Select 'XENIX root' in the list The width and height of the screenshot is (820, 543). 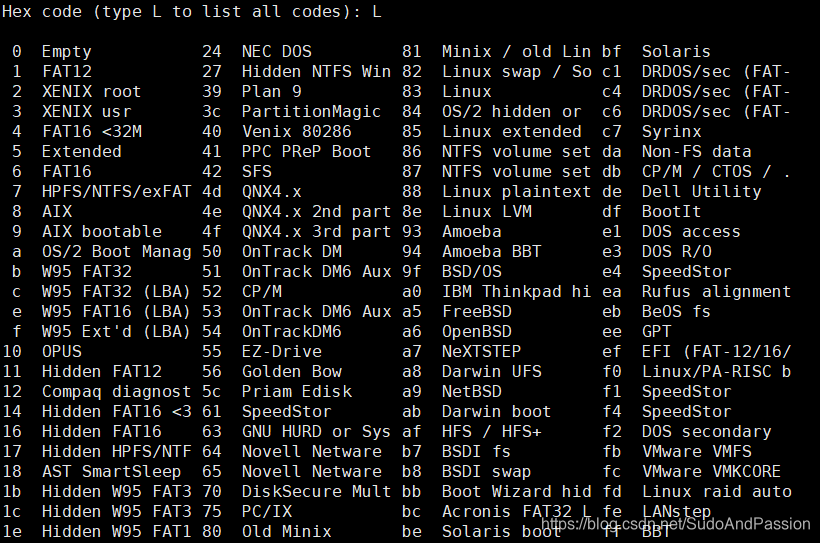point(92,92)
